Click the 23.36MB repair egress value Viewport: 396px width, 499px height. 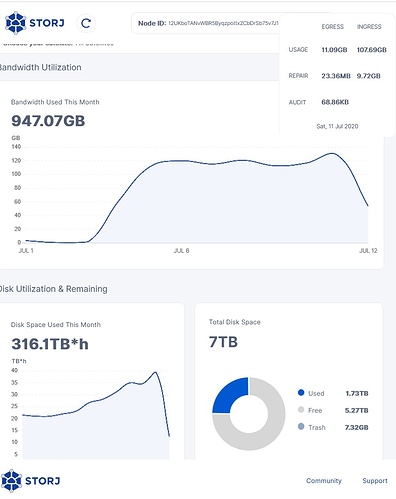coord(336,76)
